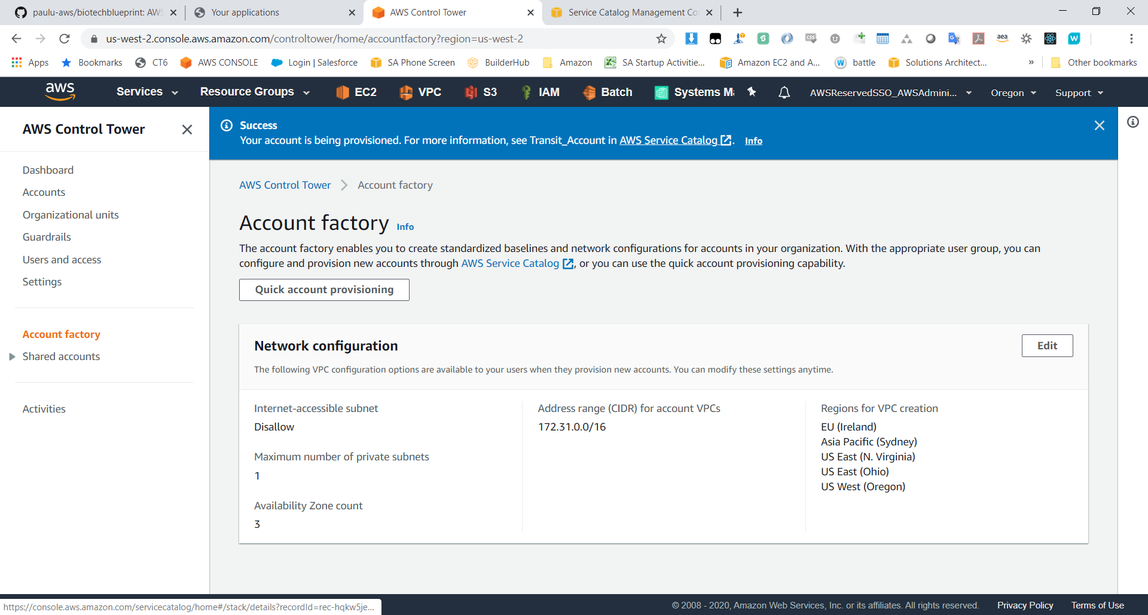
Task: Open the S3 service shortcut
Action: 480,92
